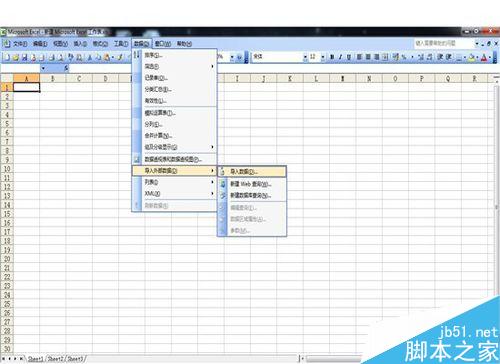Click column header K
500x364 pixels.
pos(290,79)
